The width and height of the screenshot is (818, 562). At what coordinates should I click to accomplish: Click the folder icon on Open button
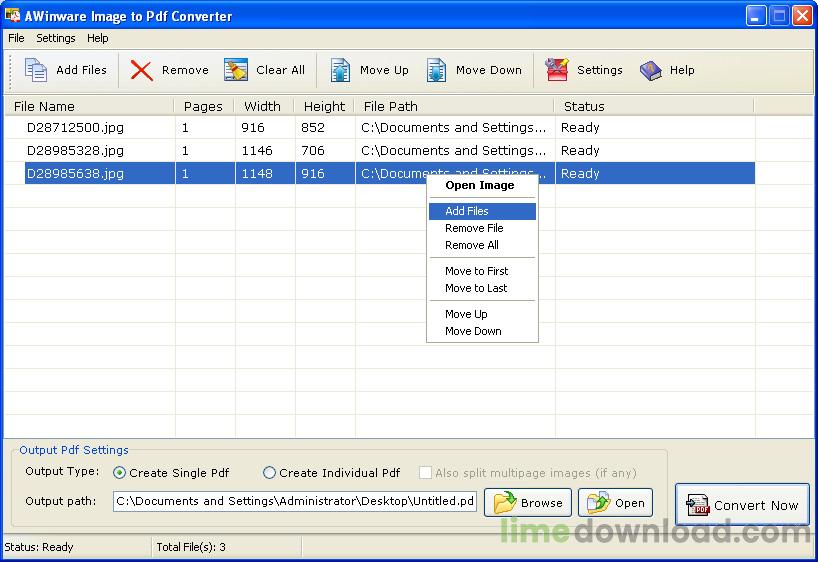[598, 503]
